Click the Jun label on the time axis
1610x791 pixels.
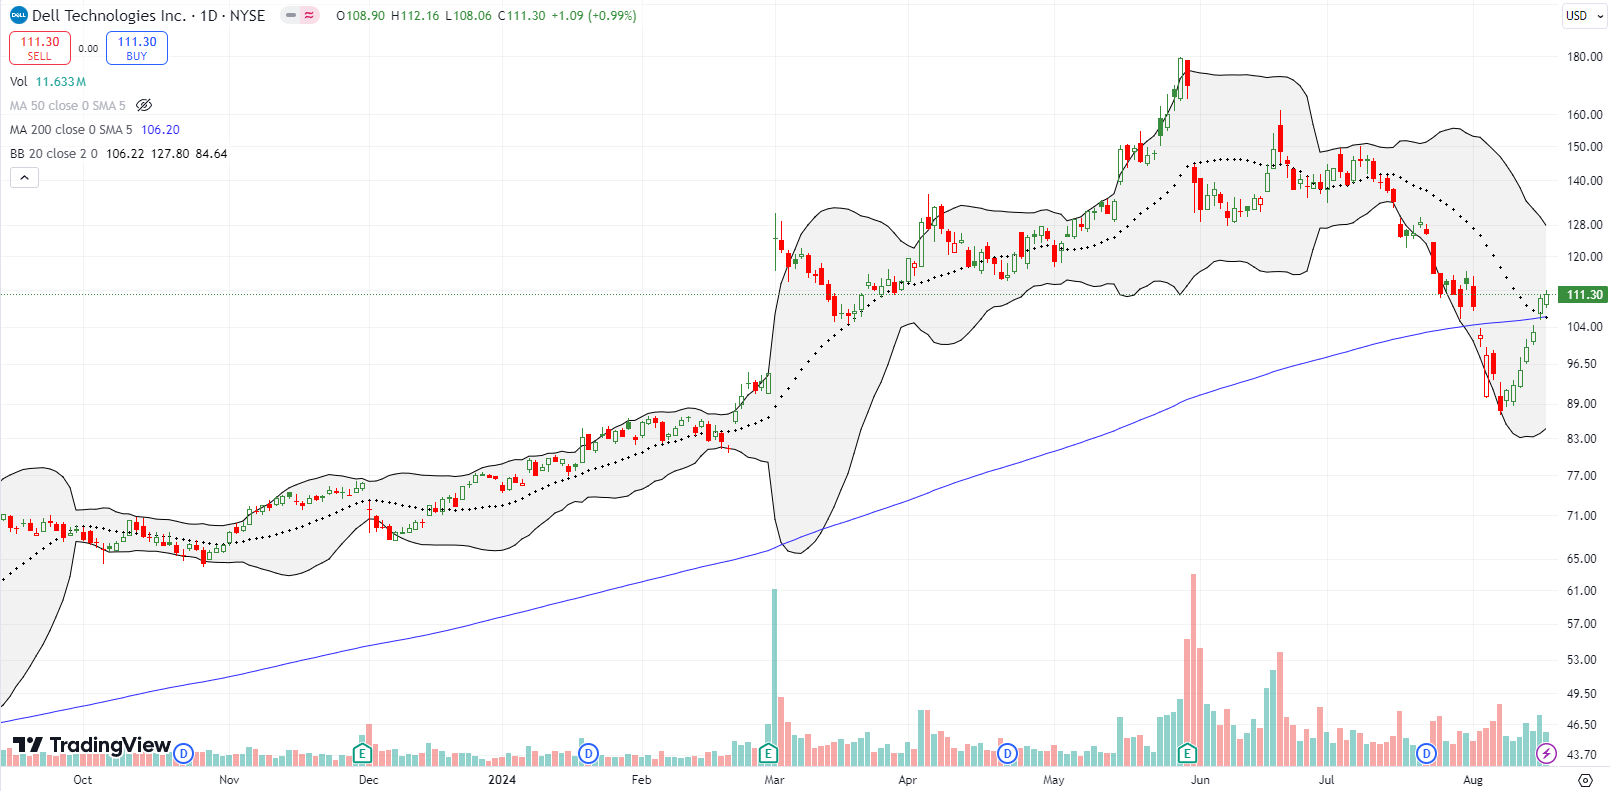(1200, 780)
